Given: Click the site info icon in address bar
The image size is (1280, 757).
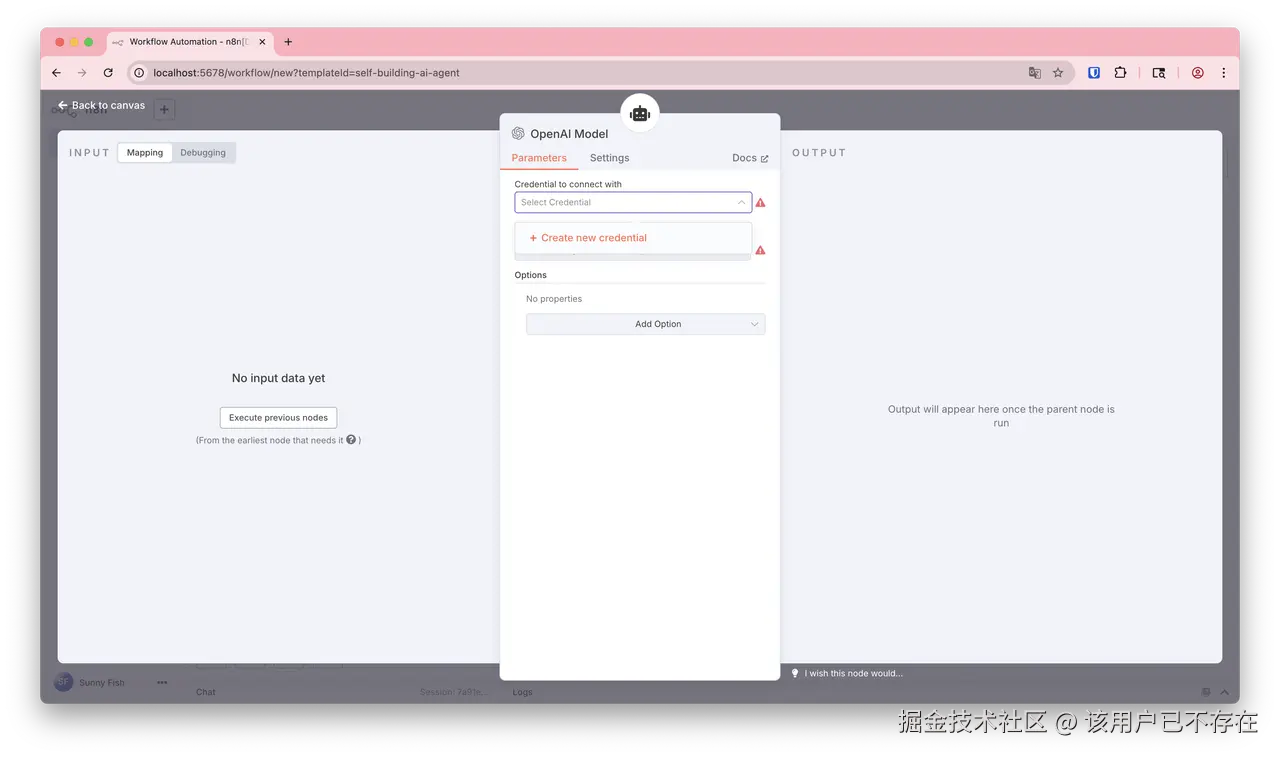Looking at the screenshot, I should coord(139,73).
